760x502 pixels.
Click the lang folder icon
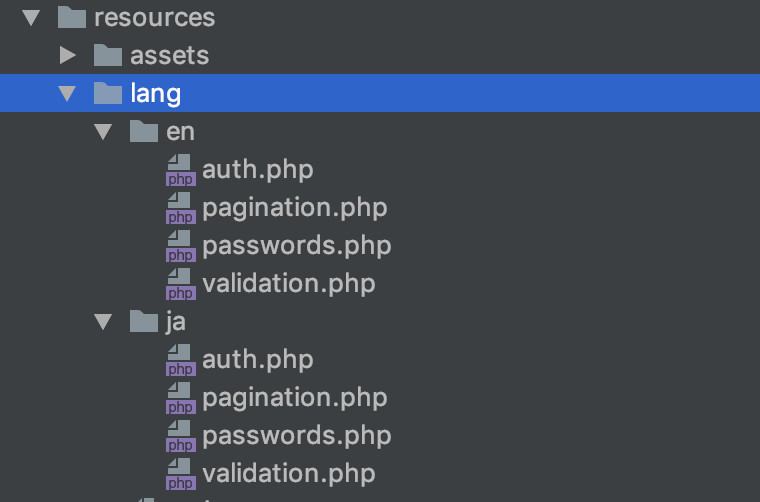click(x=108, y=93)
